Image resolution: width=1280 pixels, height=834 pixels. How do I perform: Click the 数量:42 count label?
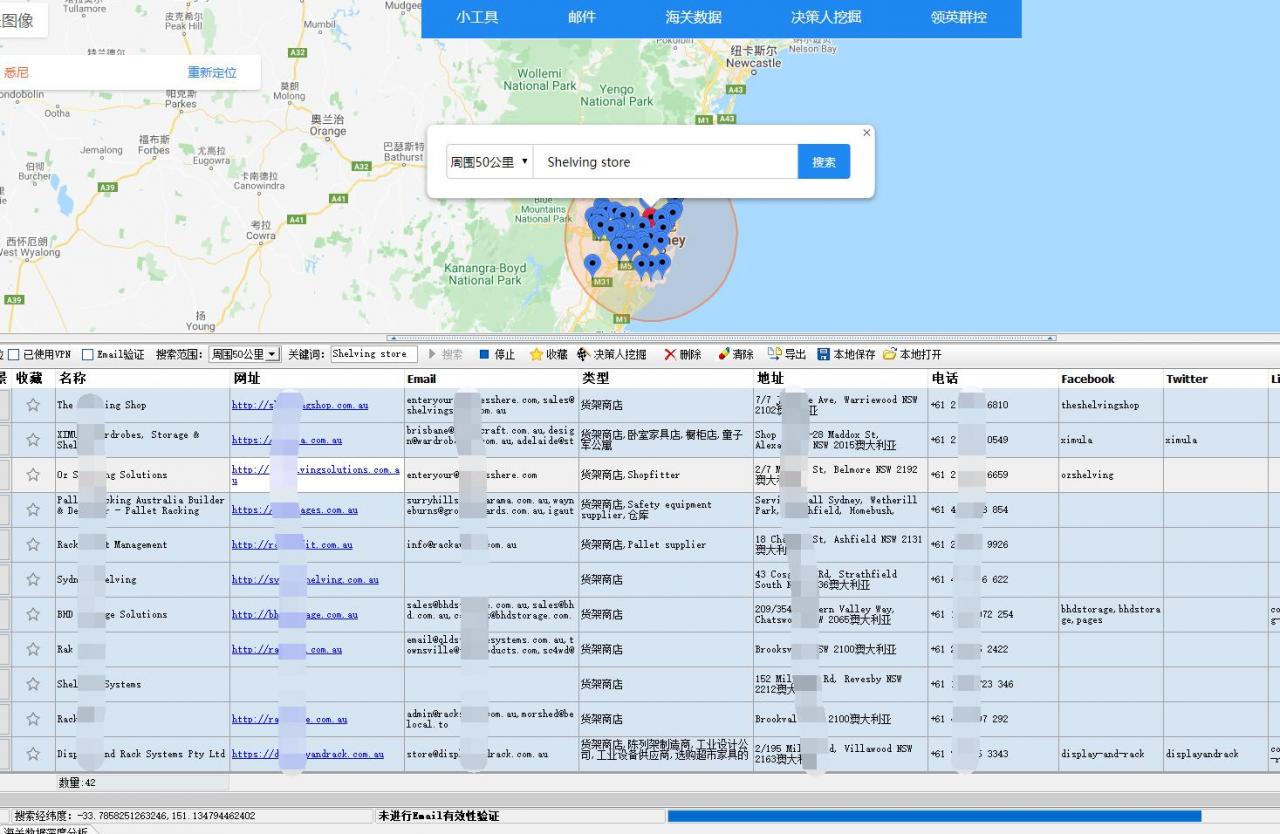(77, 783)
